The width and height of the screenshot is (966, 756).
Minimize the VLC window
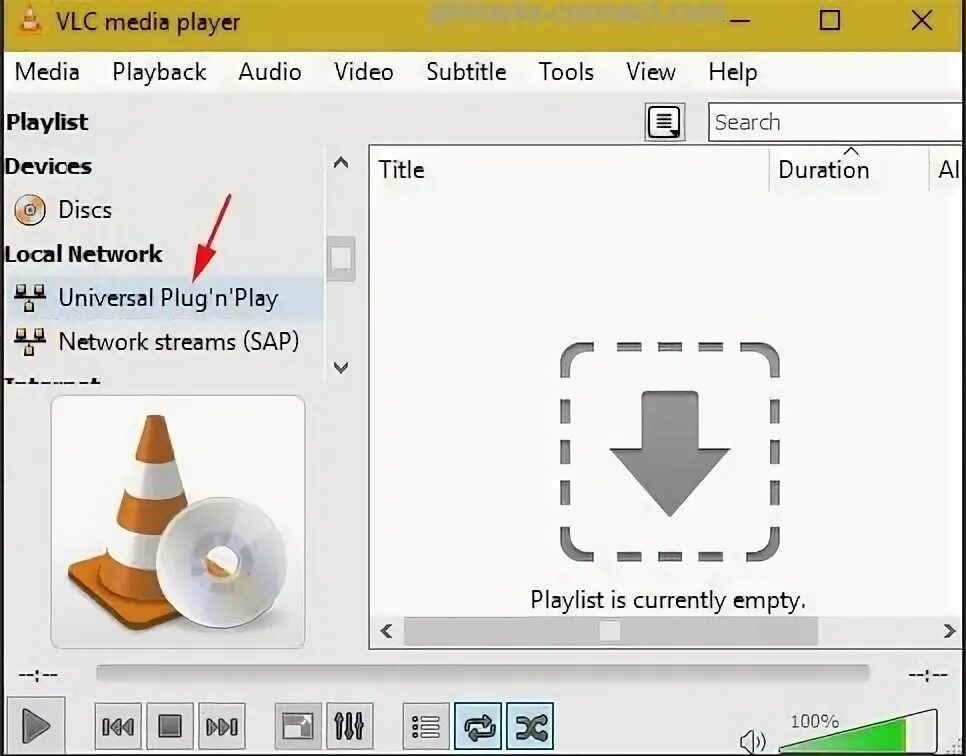(x=739, y=20)
